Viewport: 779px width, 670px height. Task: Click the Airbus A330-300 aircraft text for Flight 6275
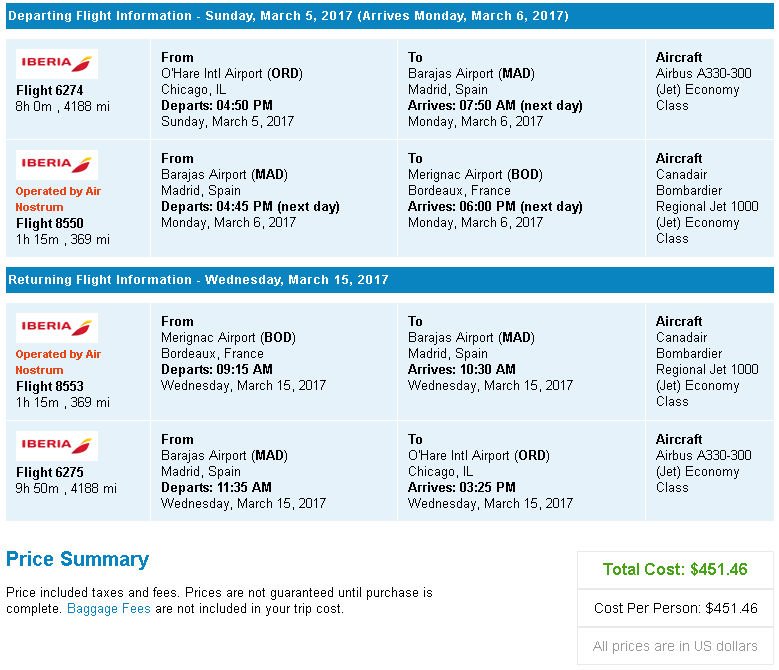703,455
